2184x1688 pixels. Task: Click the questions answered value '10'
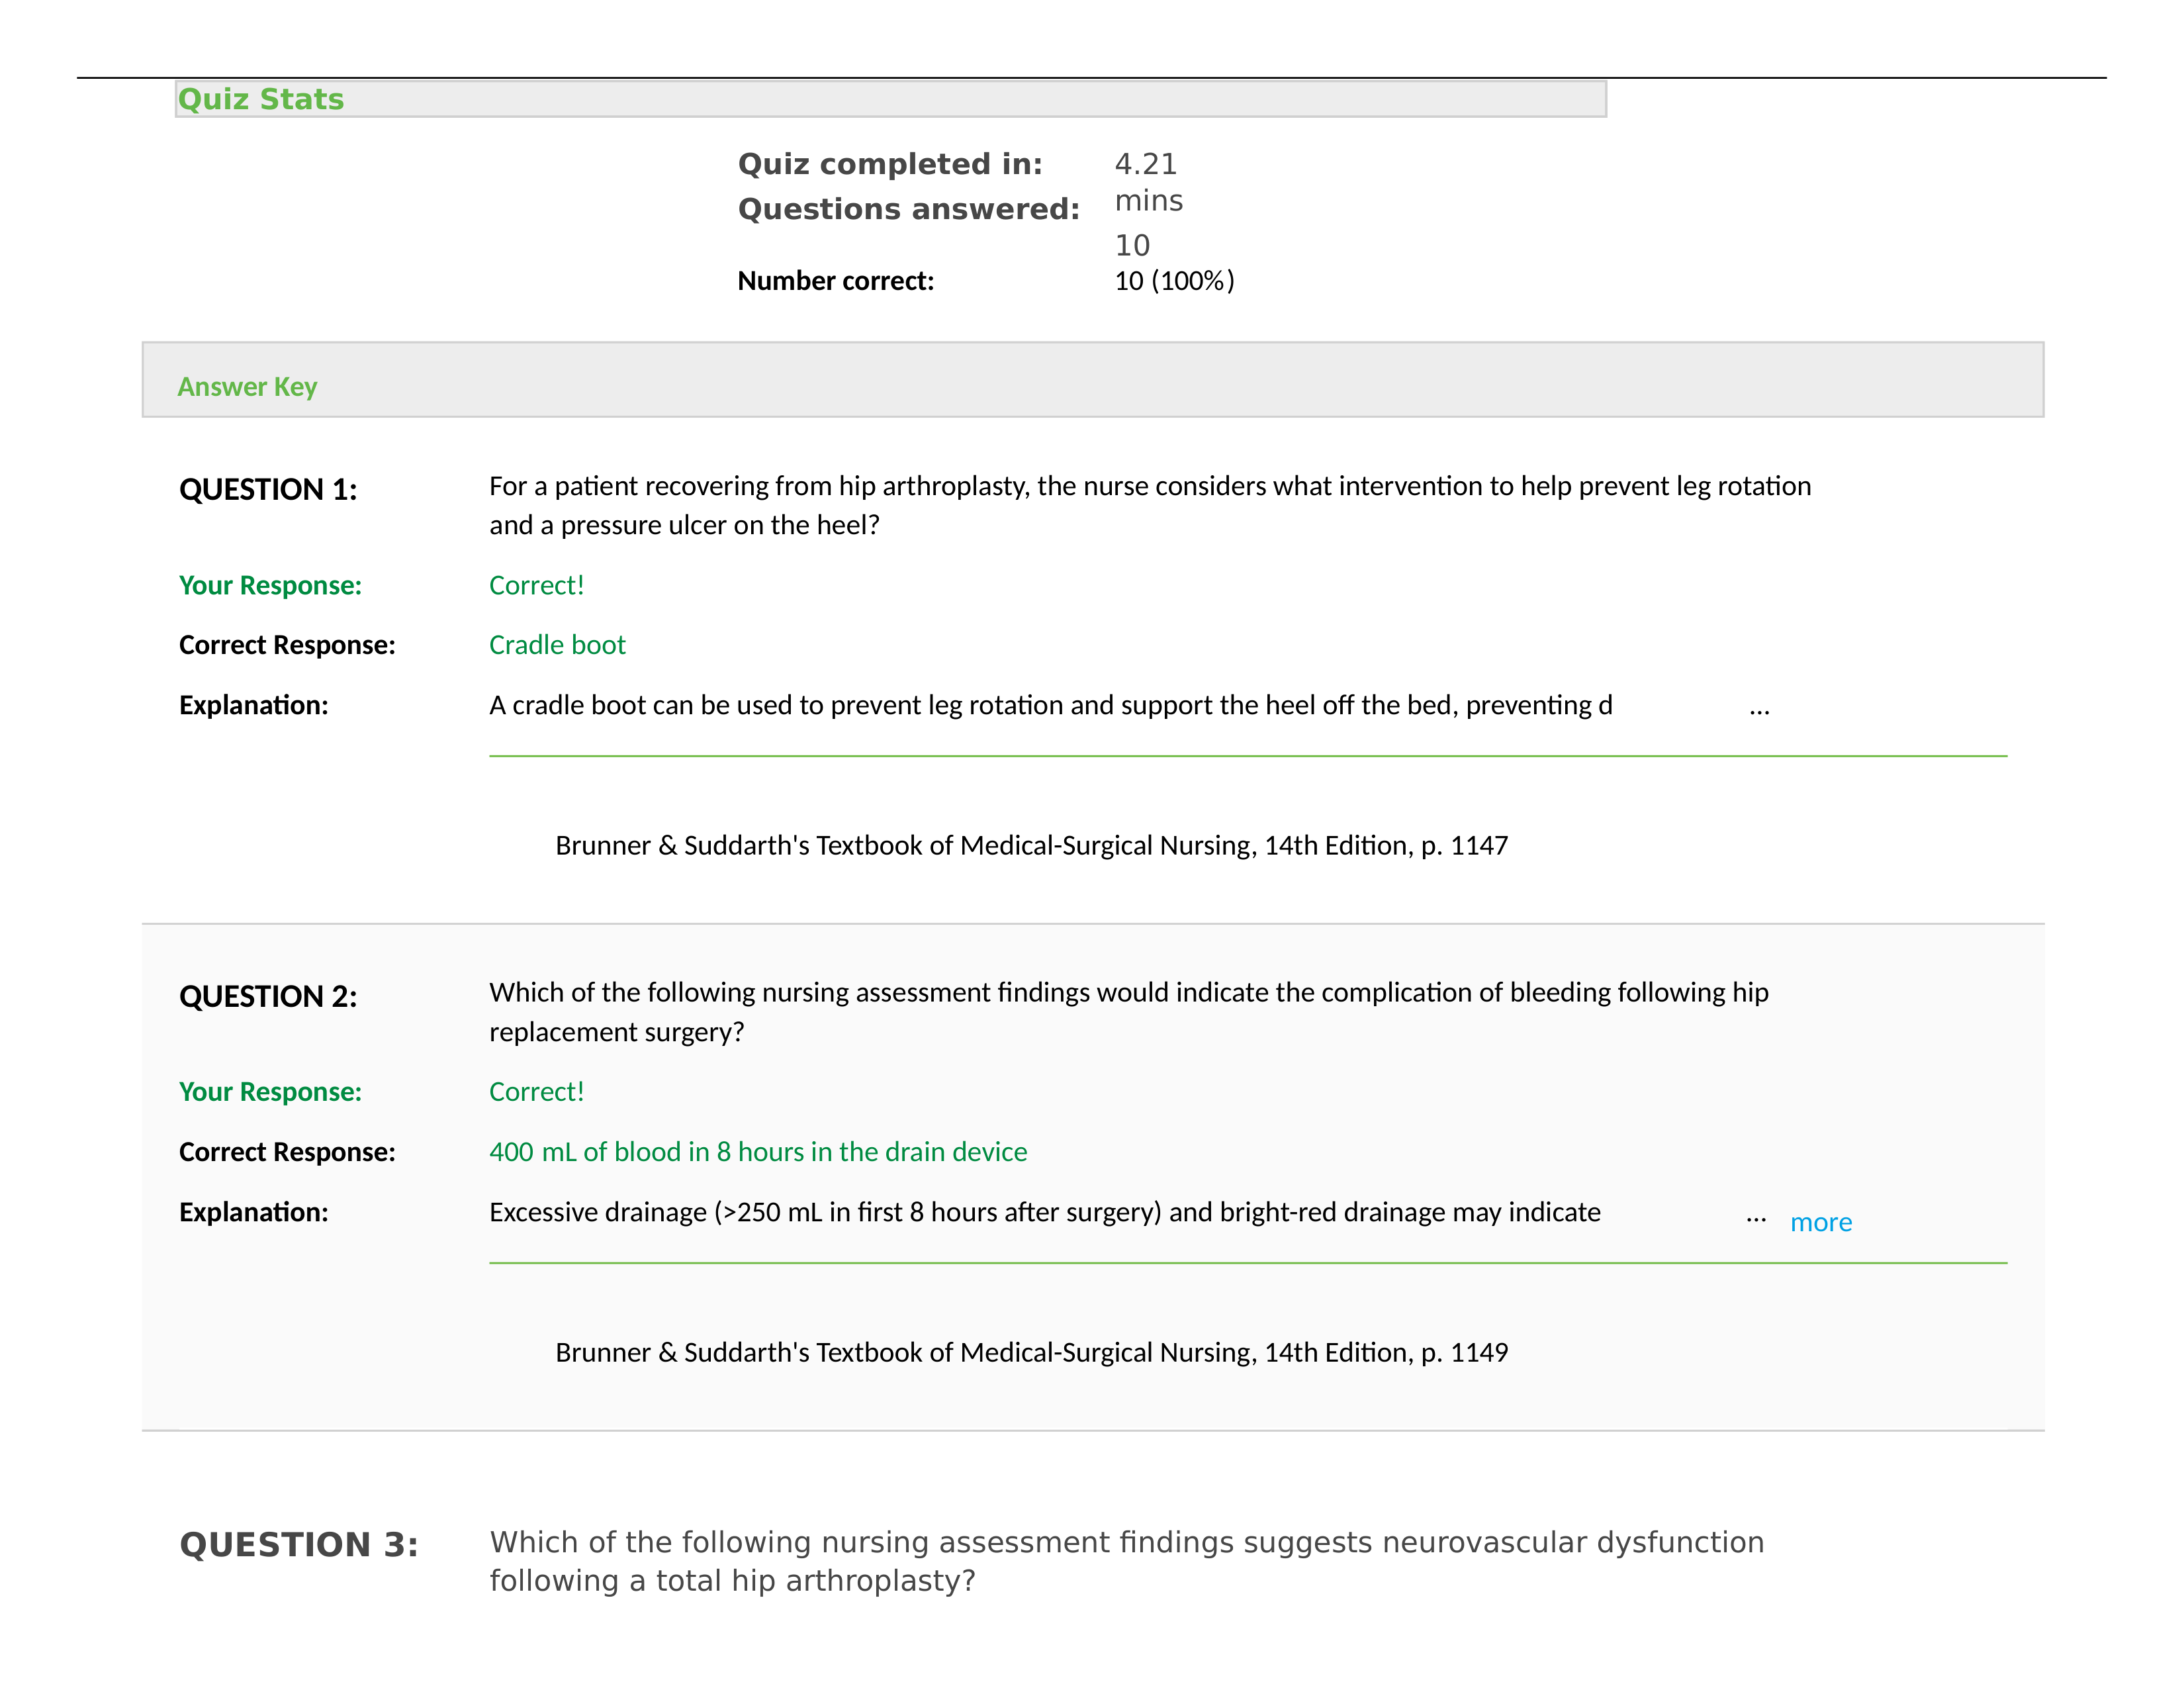click(x=1132, y=245)
